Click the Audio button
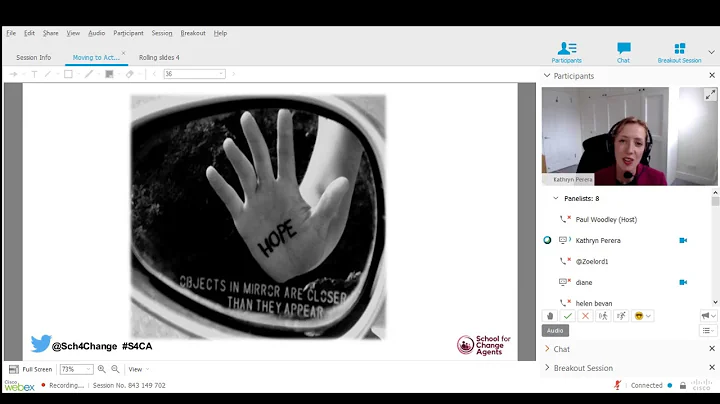 [555, 331]
